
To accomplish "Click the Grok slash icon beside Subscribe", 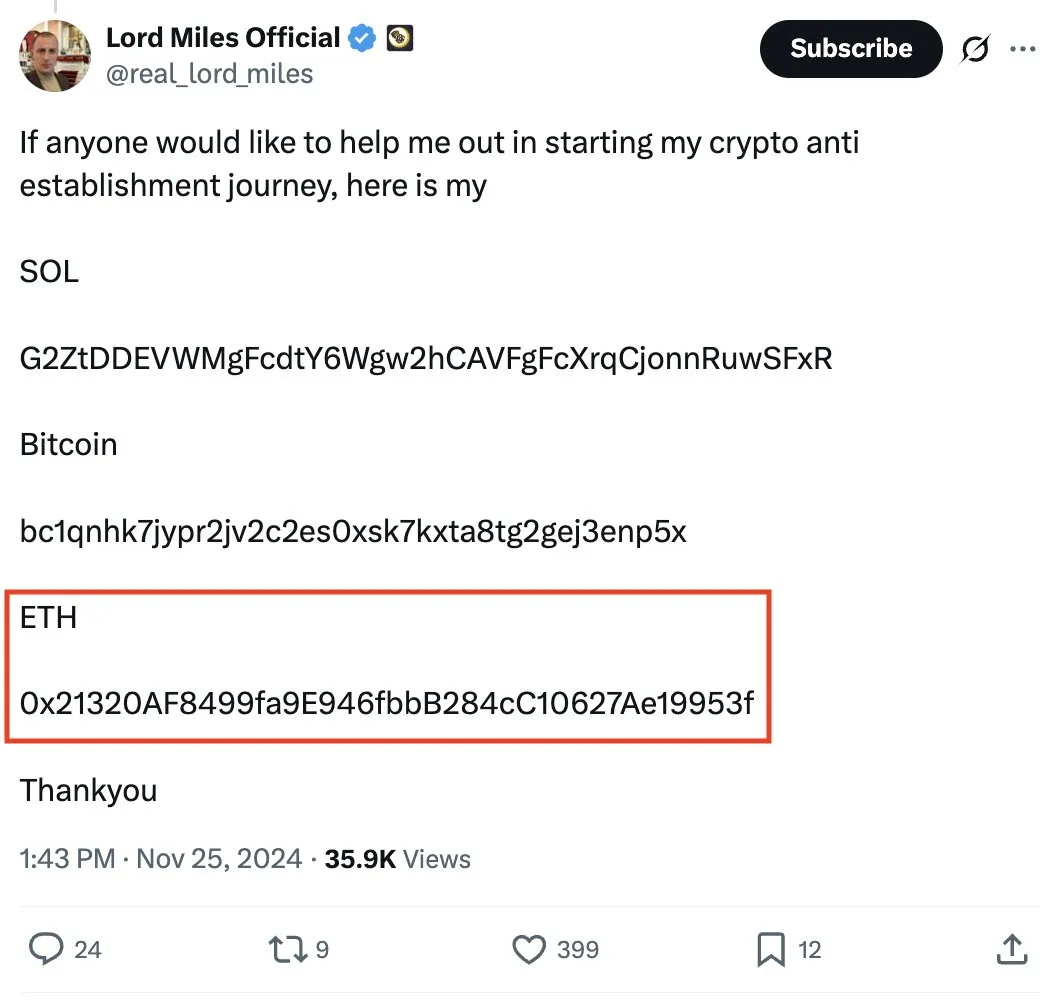I will pos(975,48).
